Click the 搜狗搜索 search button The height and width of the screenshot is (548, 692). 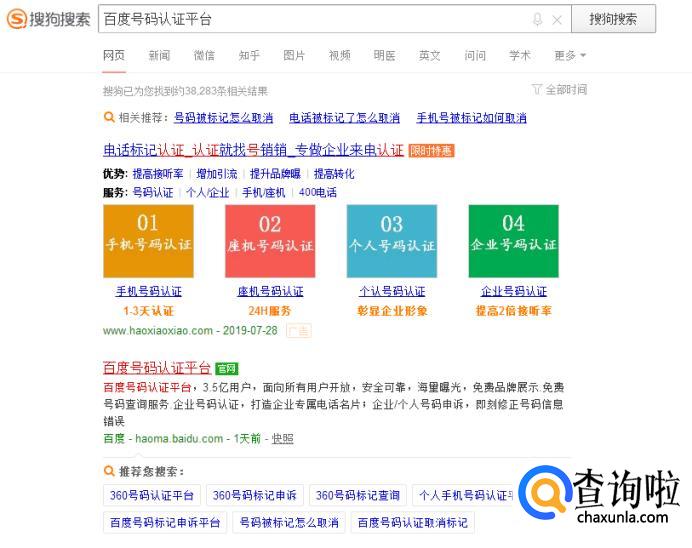(613, 19)
